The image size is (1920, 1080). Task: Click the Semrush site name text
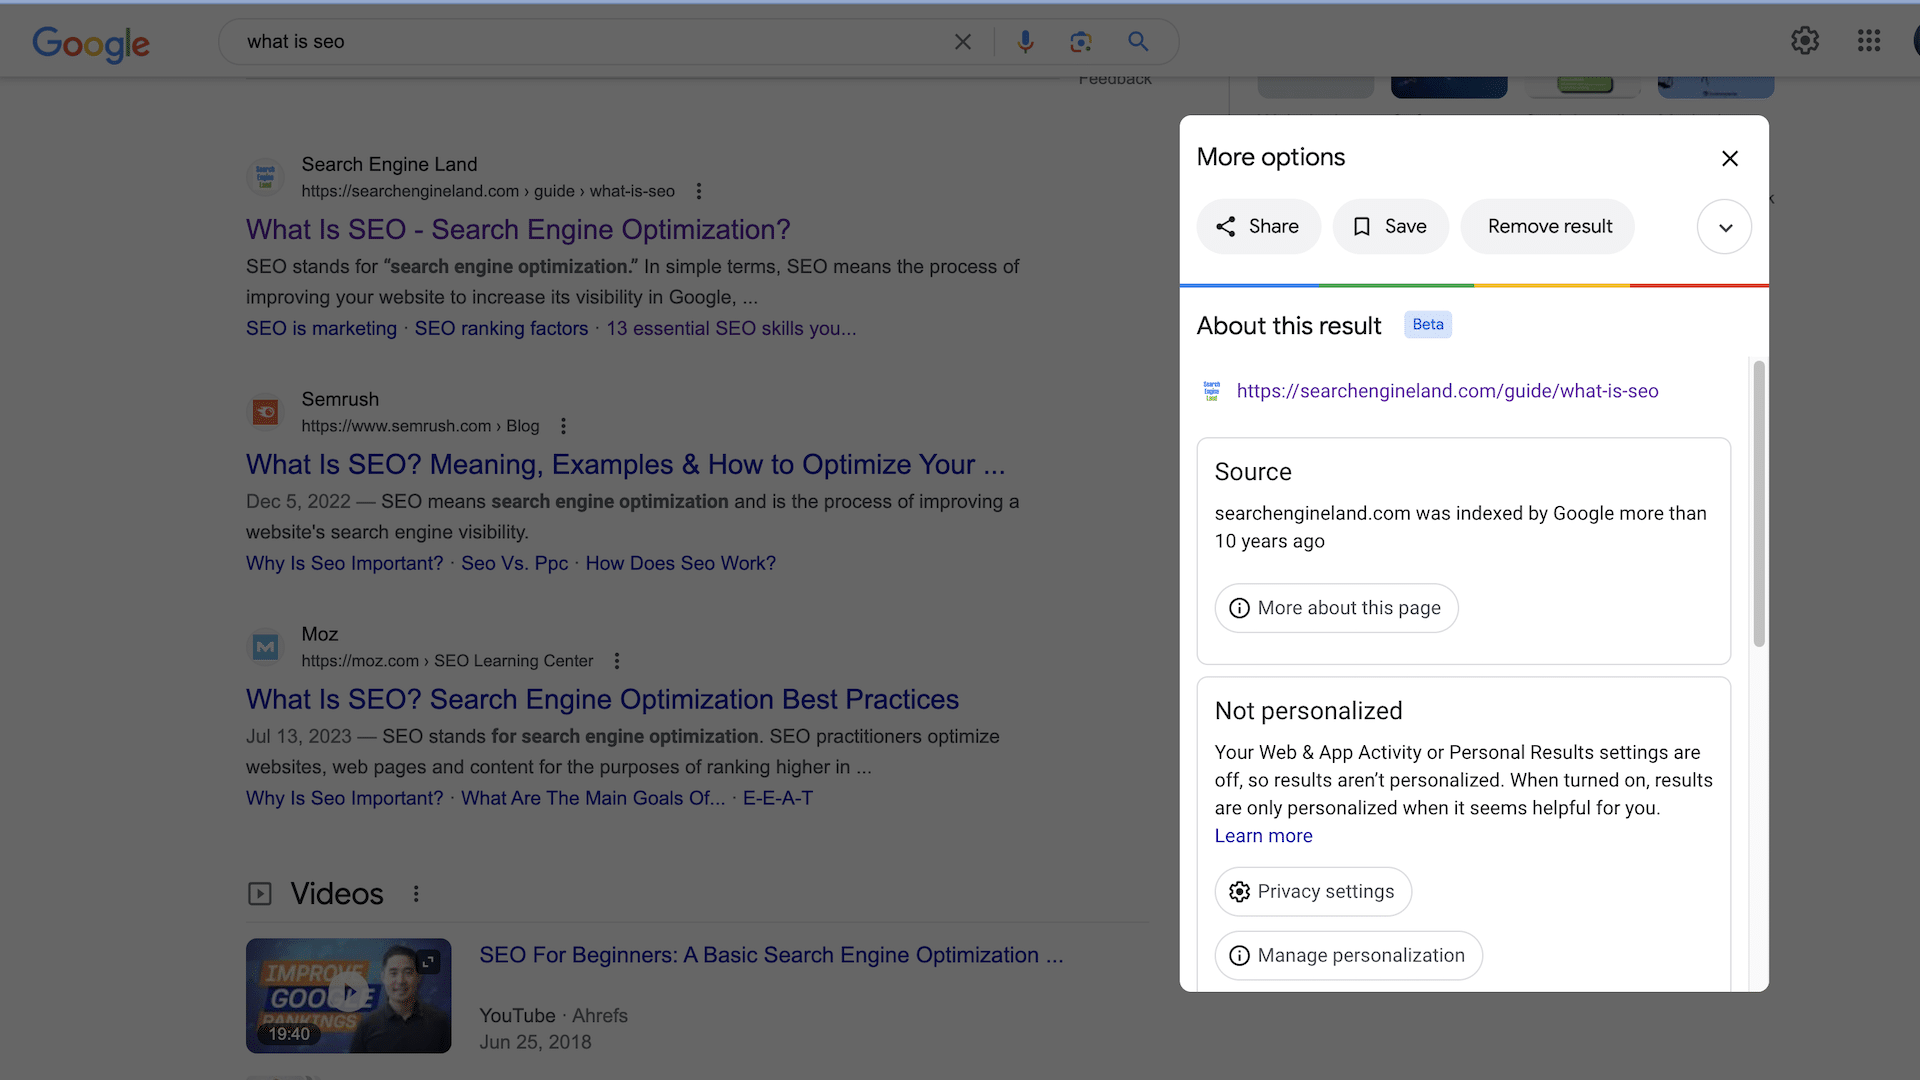(340, 400)
